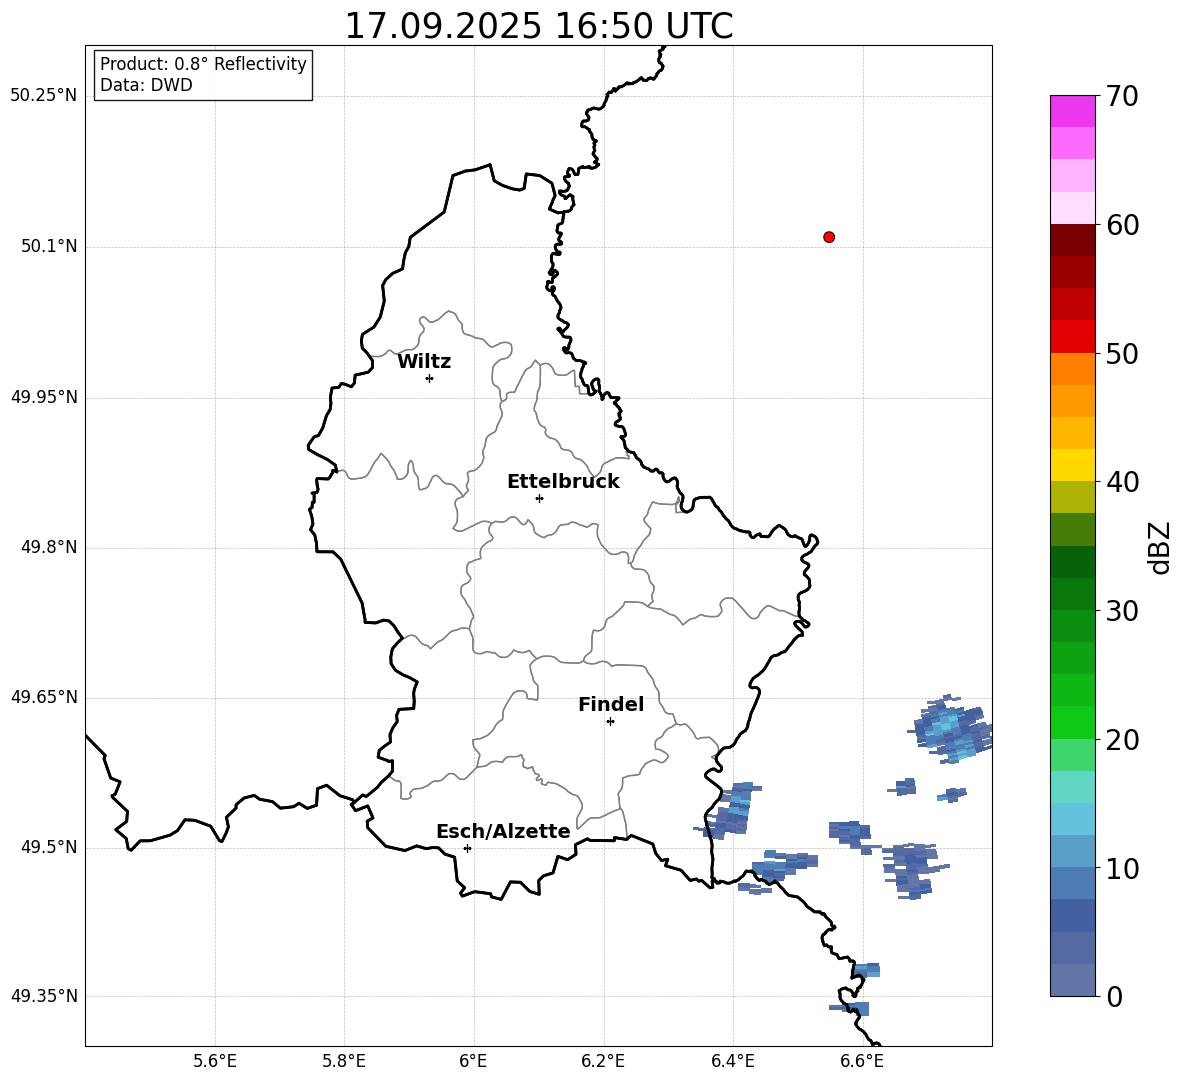
Task: Click the 50.1°N latitude label
Action: (49, 247)
